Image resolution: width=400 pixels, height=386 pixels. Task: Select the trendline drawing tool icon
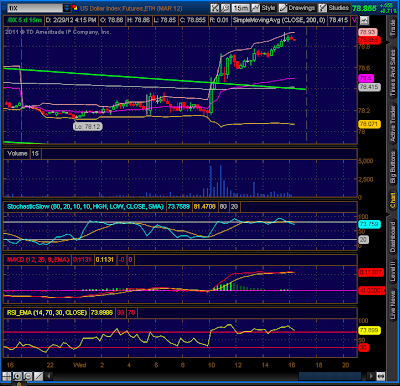pyautogui.click(x=38, y=376)
